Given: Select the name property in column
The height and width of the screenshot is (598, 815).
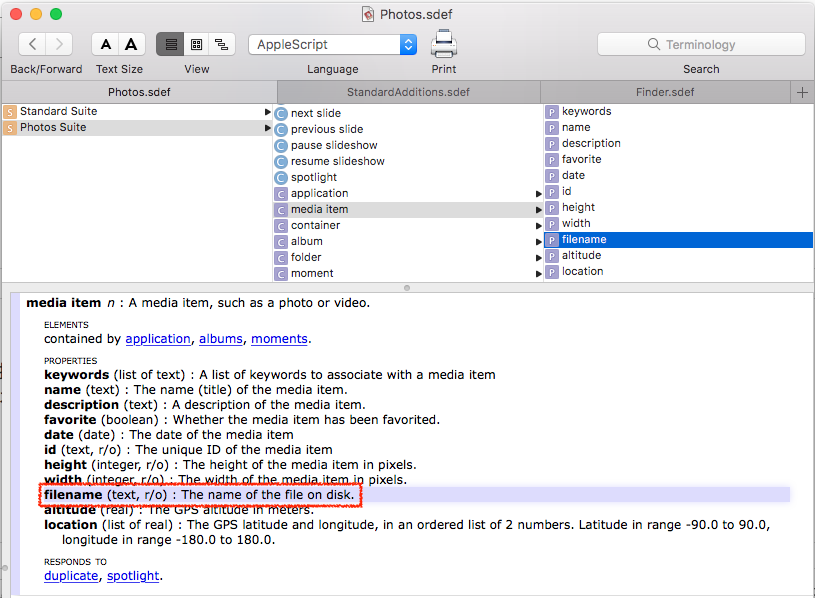Looking at the screenshot, I should 678,128.
